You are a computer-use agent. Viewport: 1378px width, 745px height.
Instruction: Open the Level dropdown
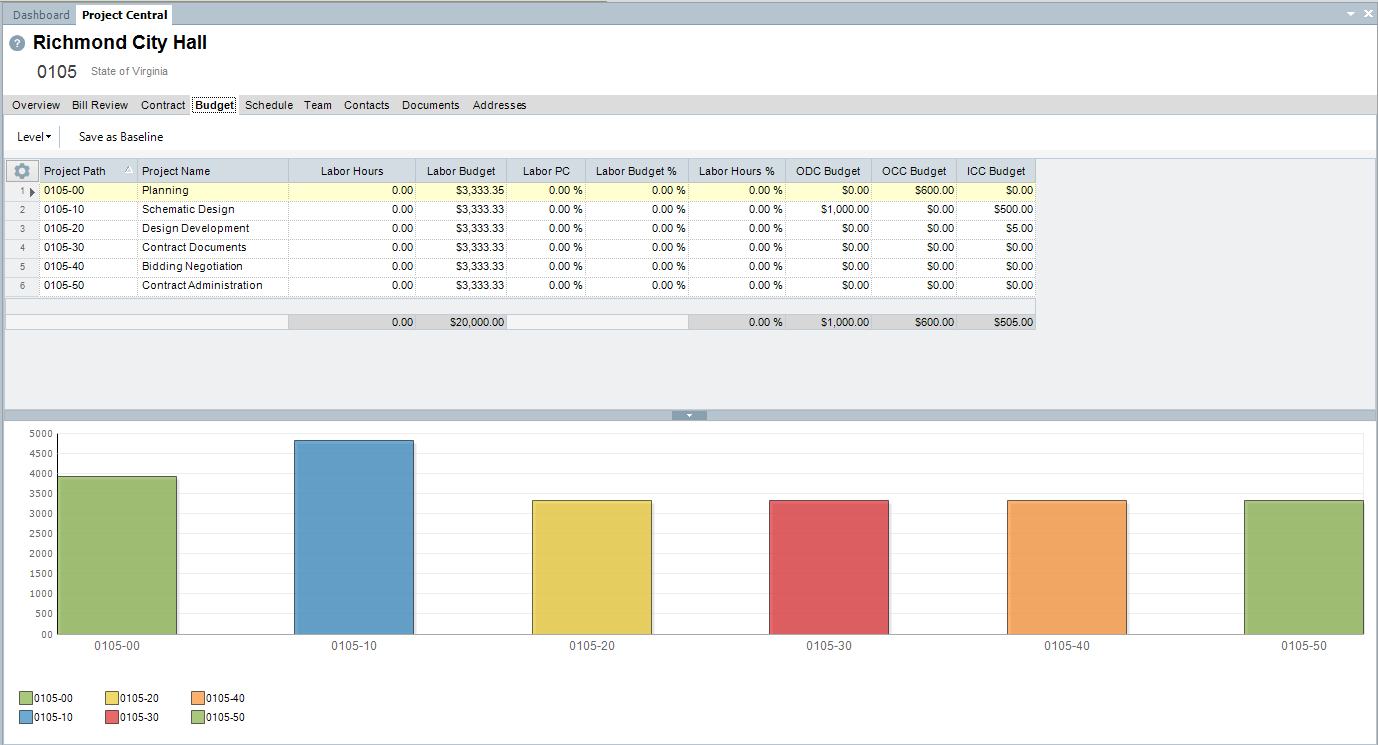pos(34,137)
